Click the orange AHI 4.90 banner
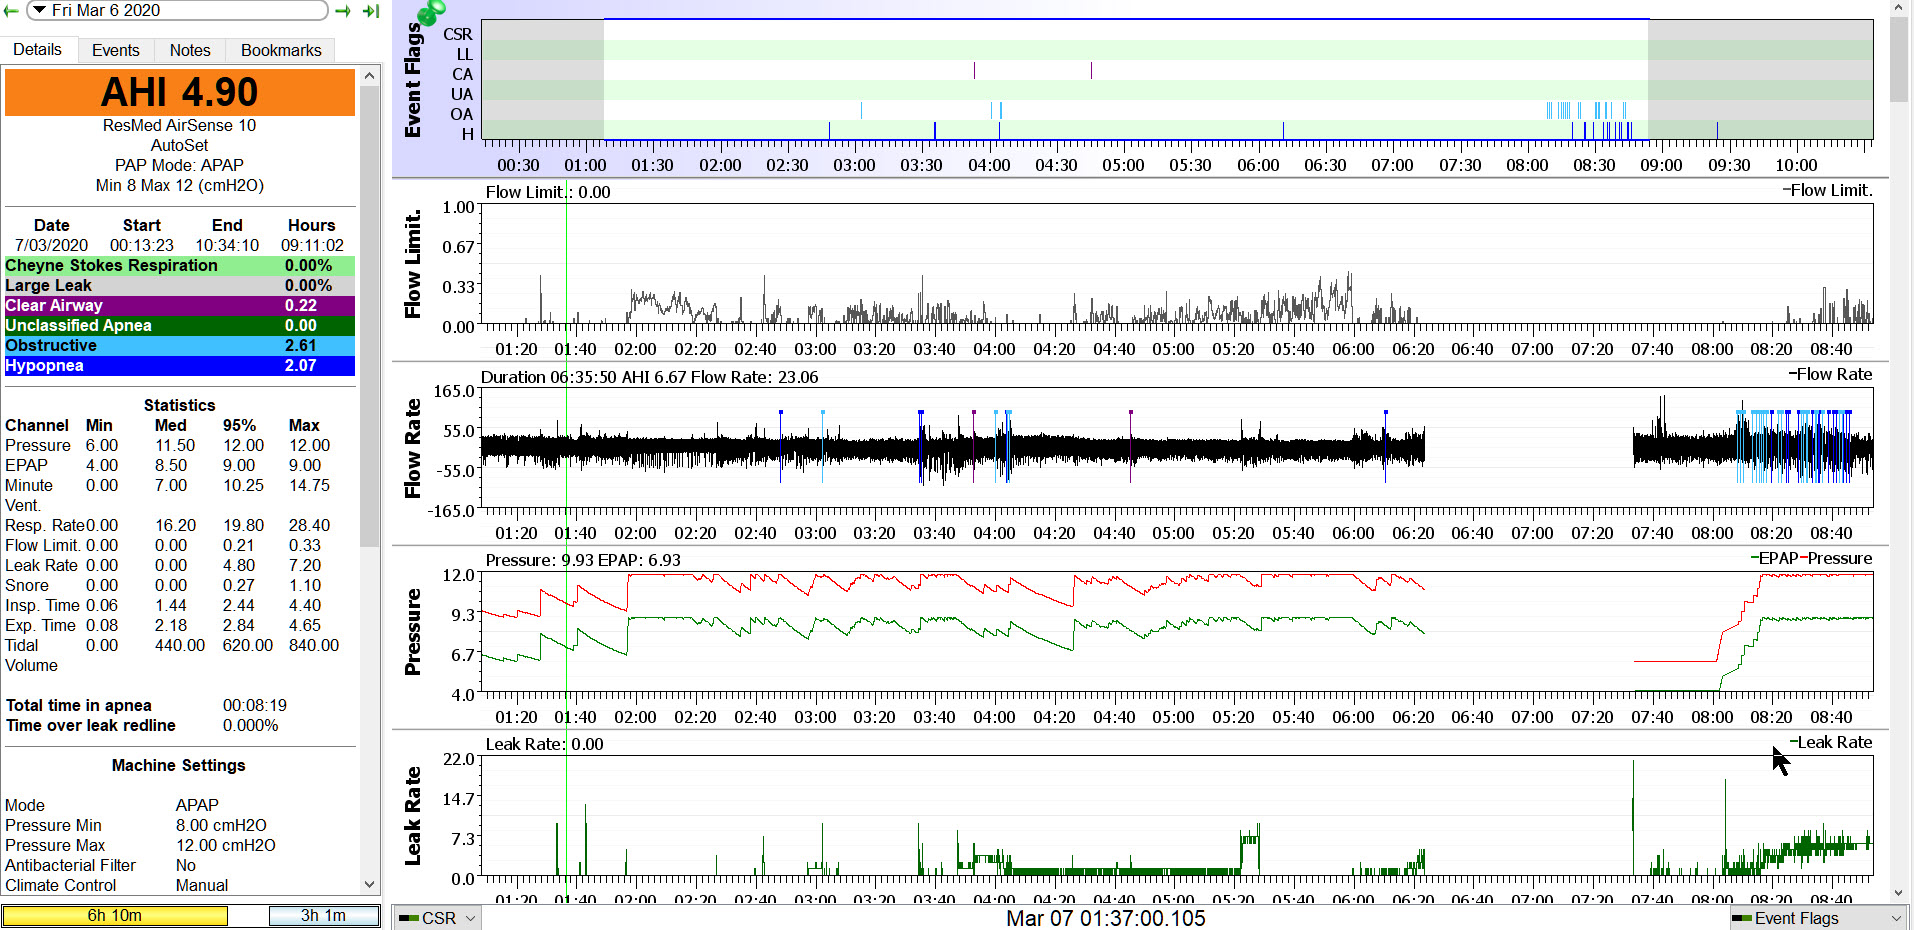Screen dimensions: 1914x930 180,92
